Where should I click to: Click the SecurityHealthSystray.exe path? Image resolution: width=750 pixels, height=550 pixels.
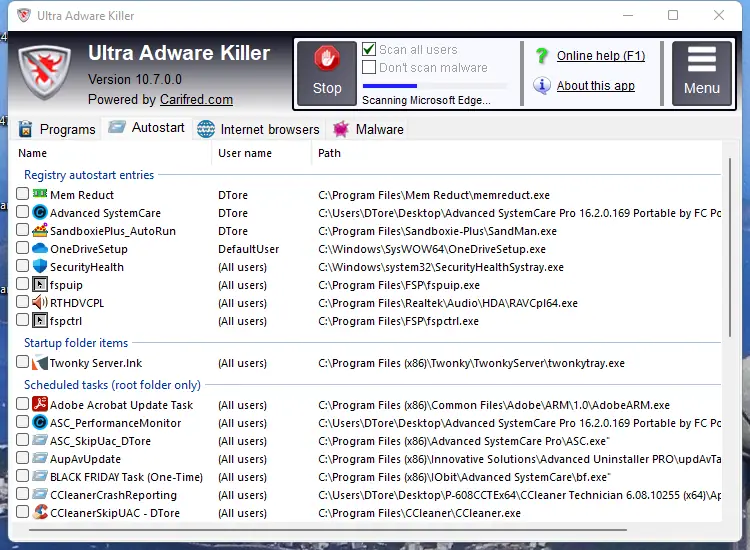441,267
